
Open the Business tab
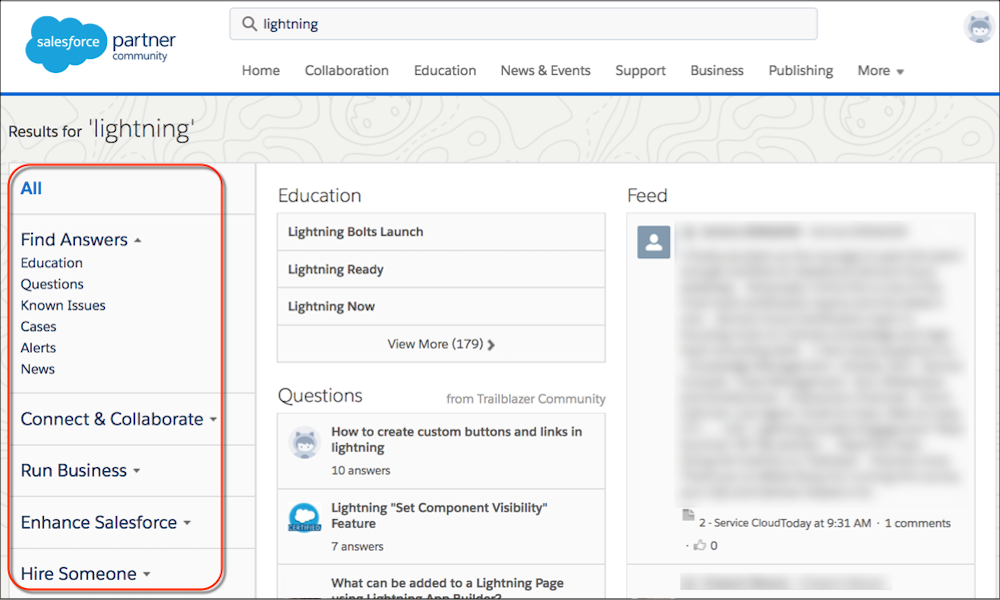(717, 71)
